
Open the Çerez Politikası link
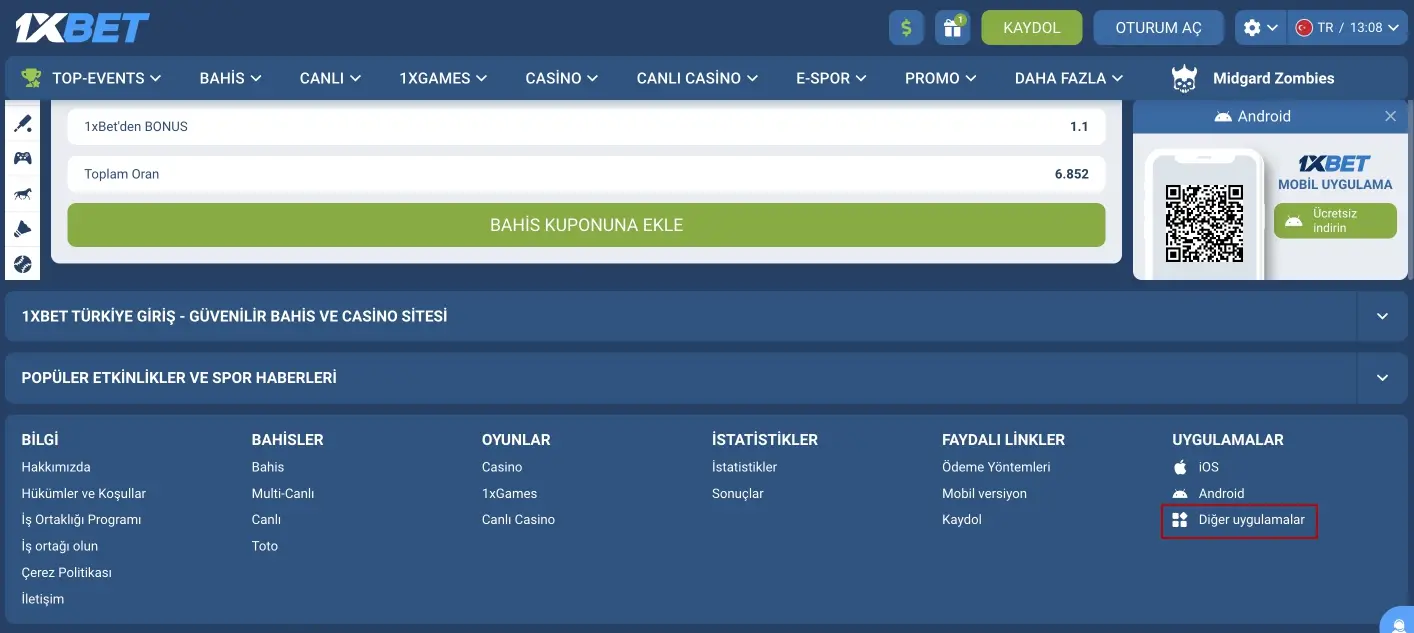(x=67, y=573)
